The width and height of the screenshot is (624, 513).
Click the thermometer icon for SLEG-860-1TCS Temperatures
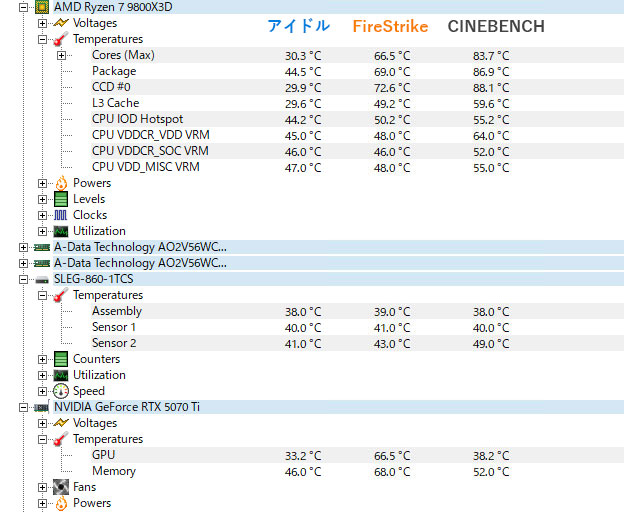click(60, 295)
